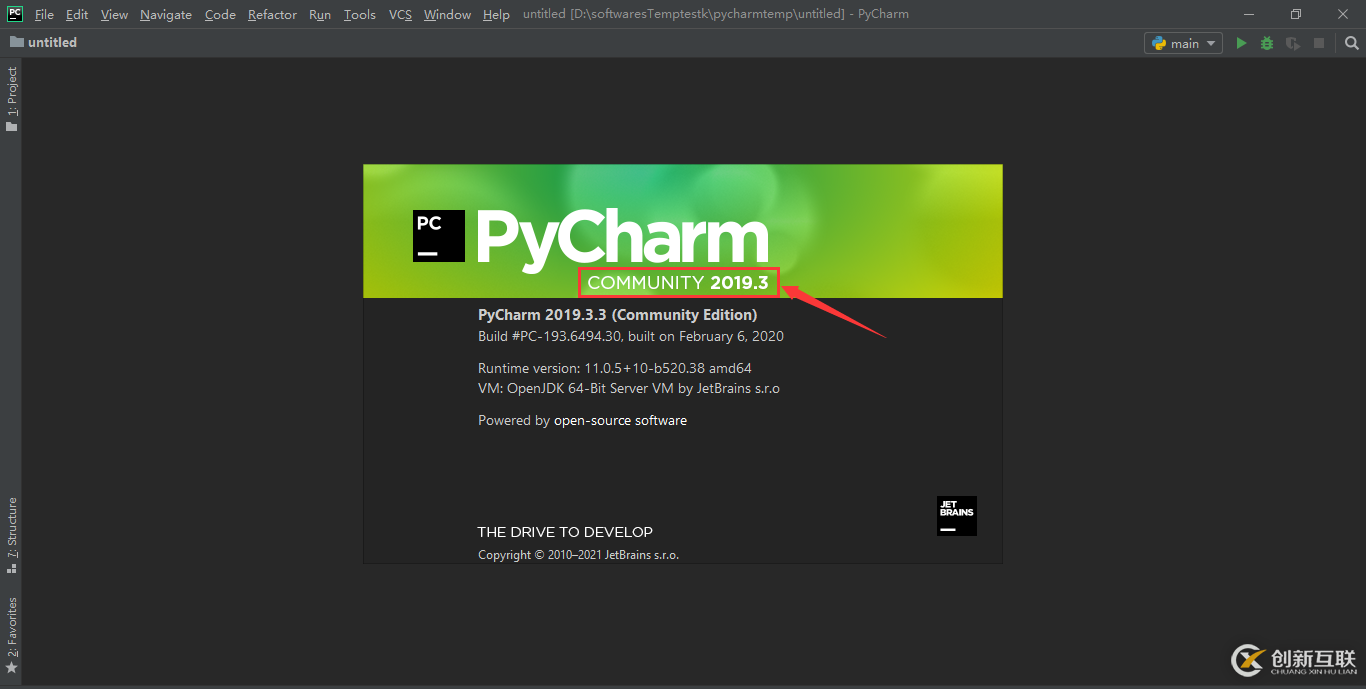Click the untitled breadcrumb in the navigation bar
Image resolution: width=1366 pixels, height=689 pixels.
[x=52, y=42]
